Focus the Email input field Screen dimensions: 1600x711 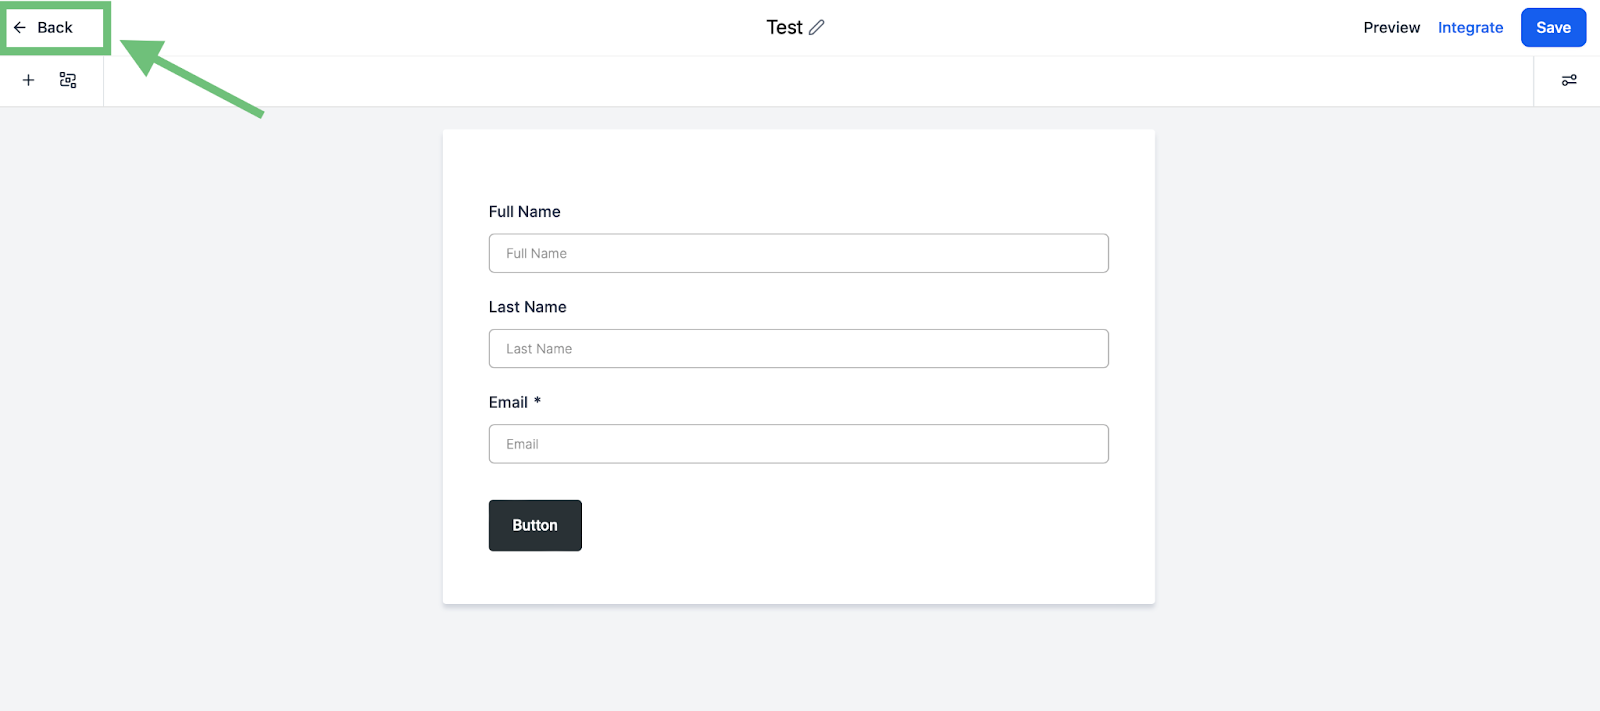[798, 444]
